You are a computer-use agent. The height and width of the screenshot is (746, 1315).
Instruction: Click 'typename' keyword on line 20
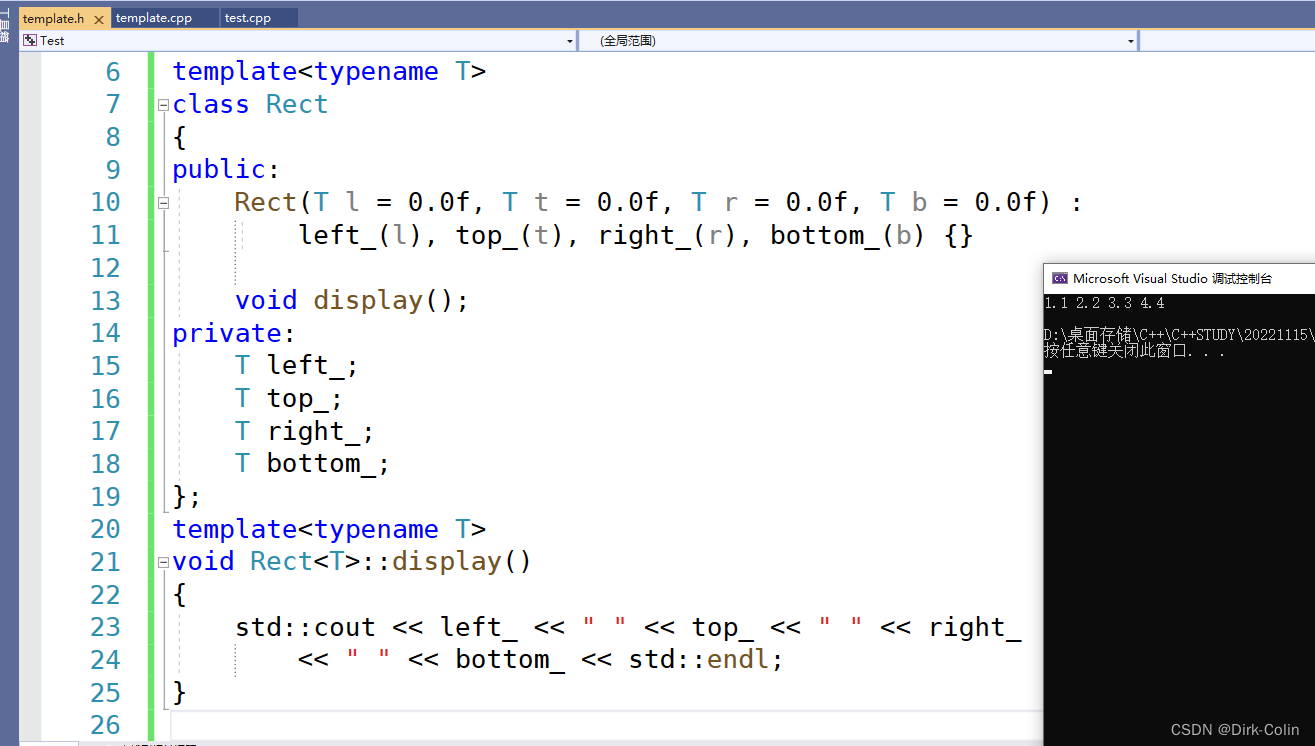376,529
